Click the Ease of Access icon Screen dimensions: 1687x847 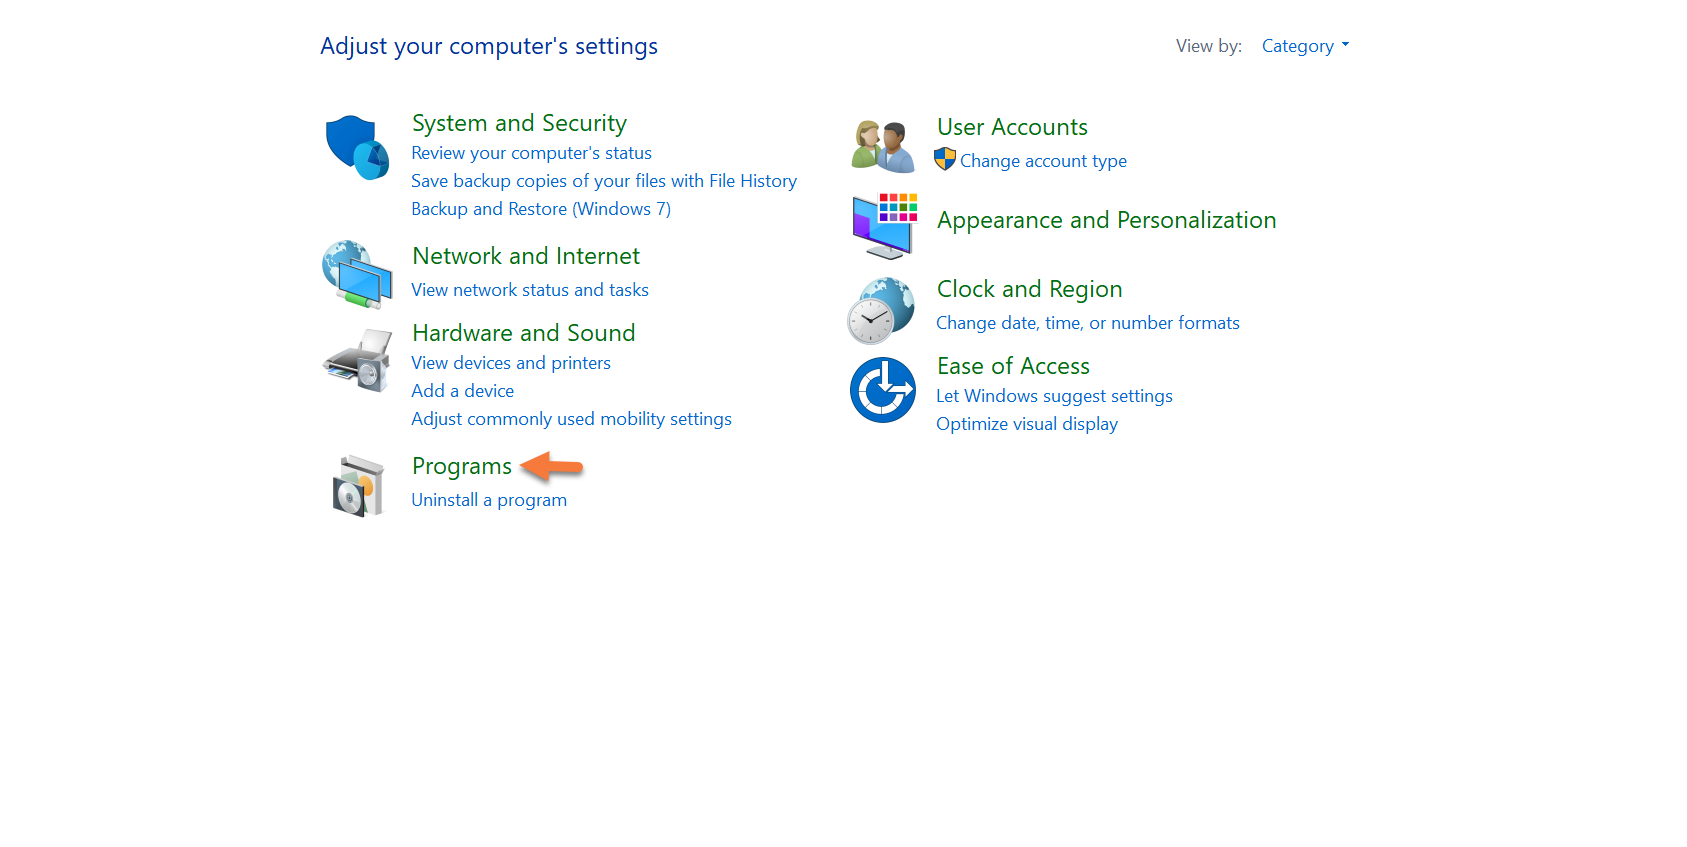[883, 390]
